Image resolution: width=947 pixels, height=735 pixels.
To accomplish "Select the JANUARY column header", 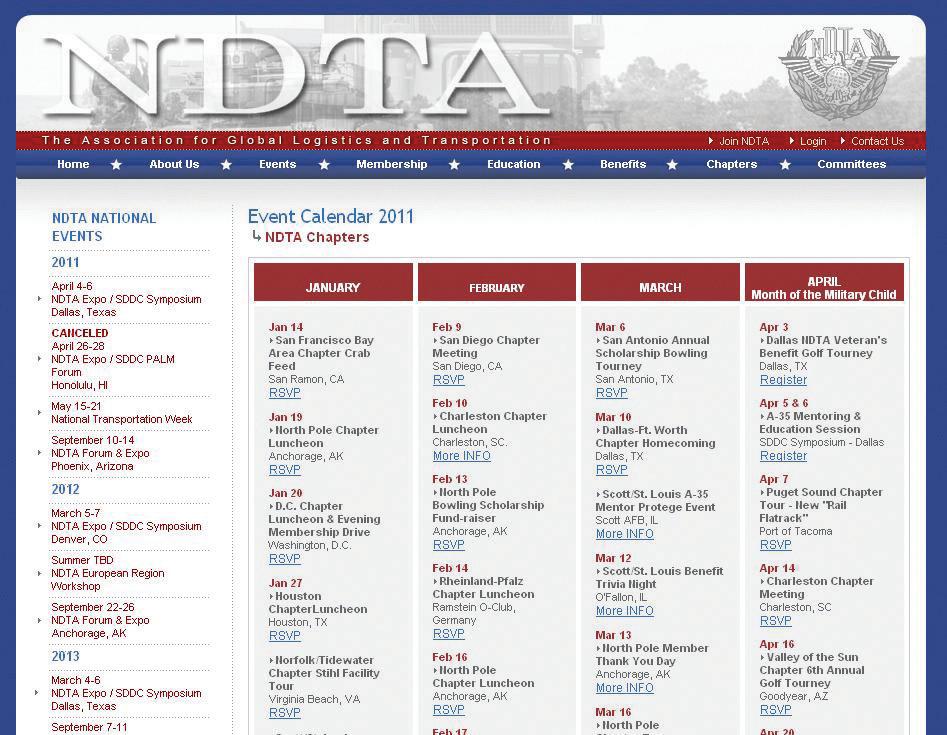I will (x=333, y=282).
